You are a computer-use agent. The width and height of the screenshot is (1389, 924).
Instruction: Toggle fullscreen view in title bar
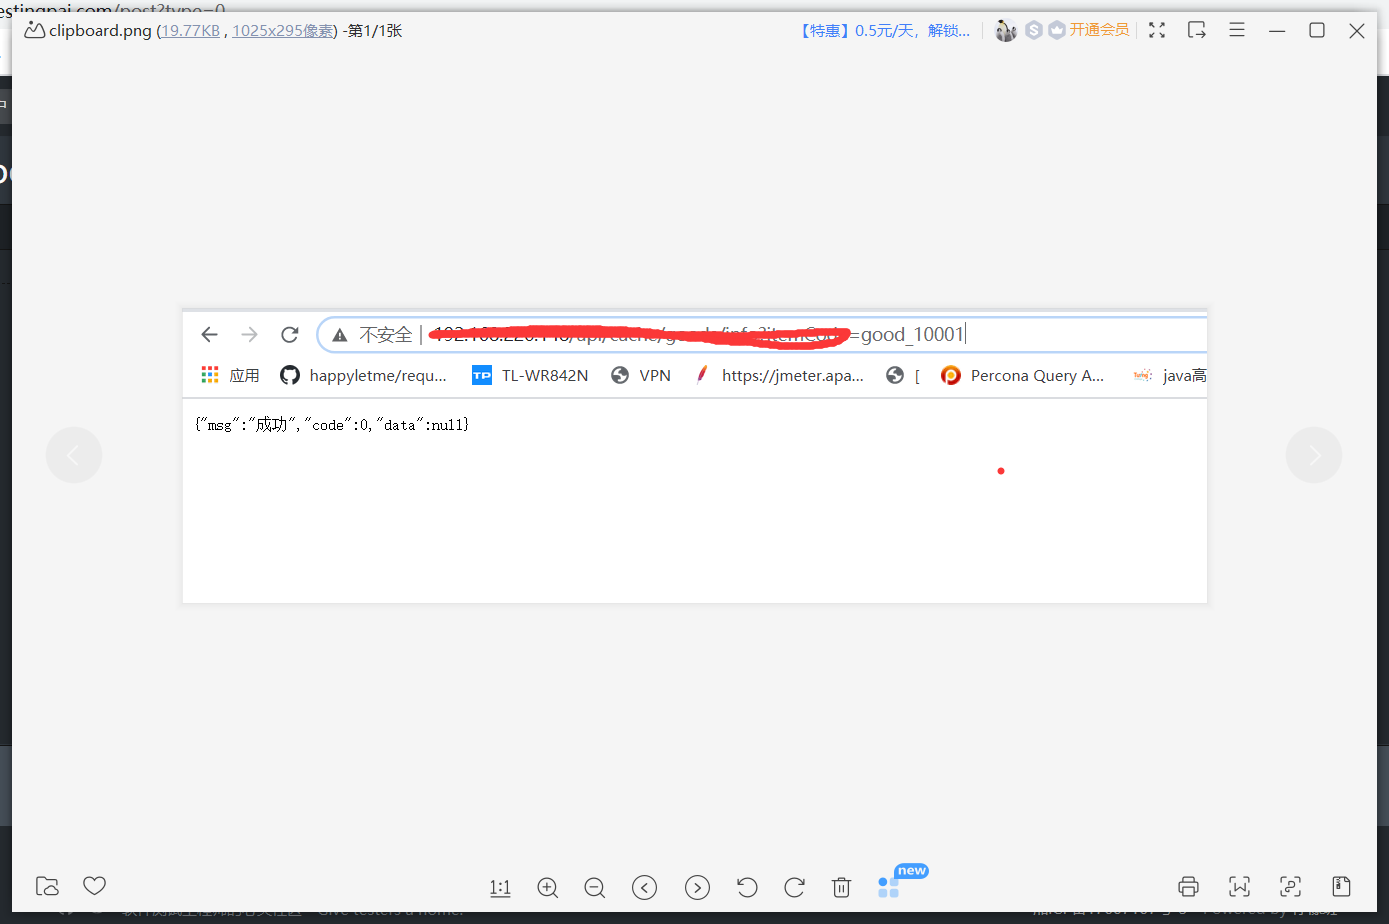tap(1157, 30)
